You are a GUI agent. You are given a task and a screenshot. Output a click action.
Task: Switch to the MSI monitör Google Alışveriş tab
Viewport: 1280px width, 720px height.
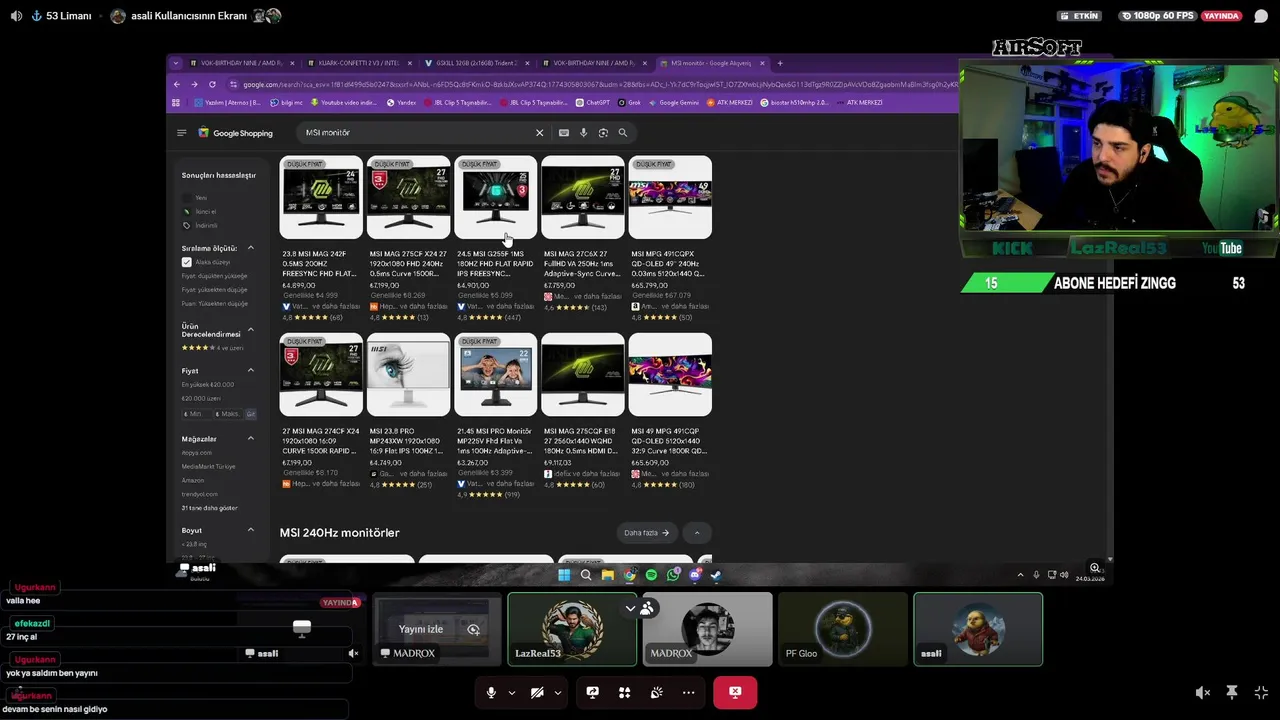click(x=711, y=63)
